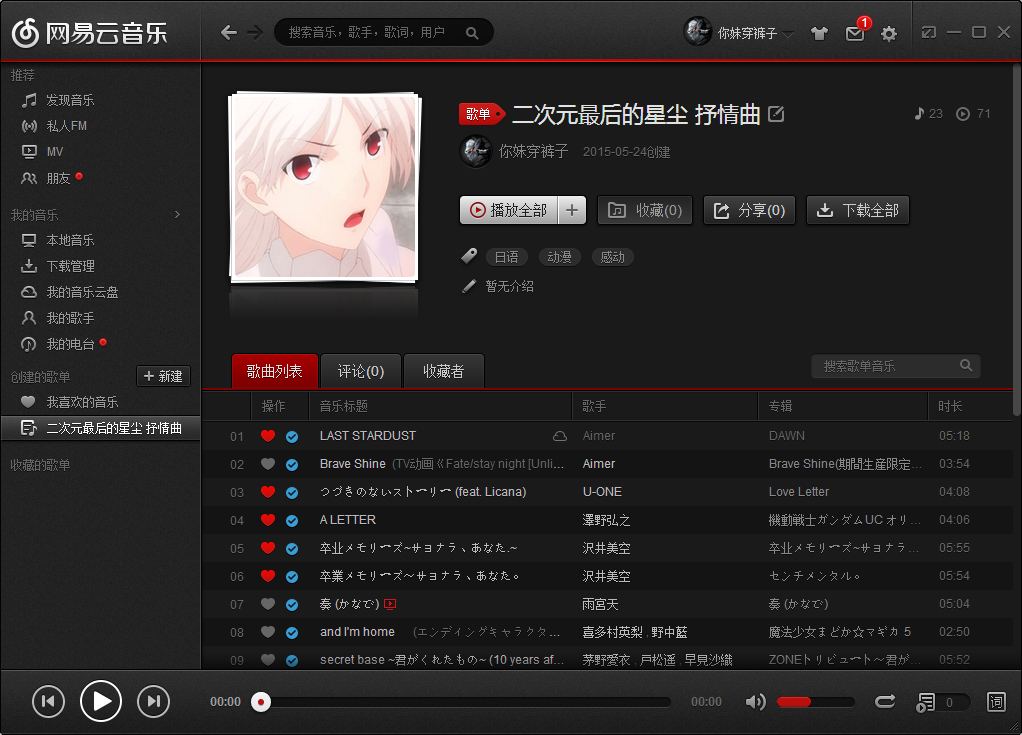Switch to mini mode icon

(x=929, y=32)
